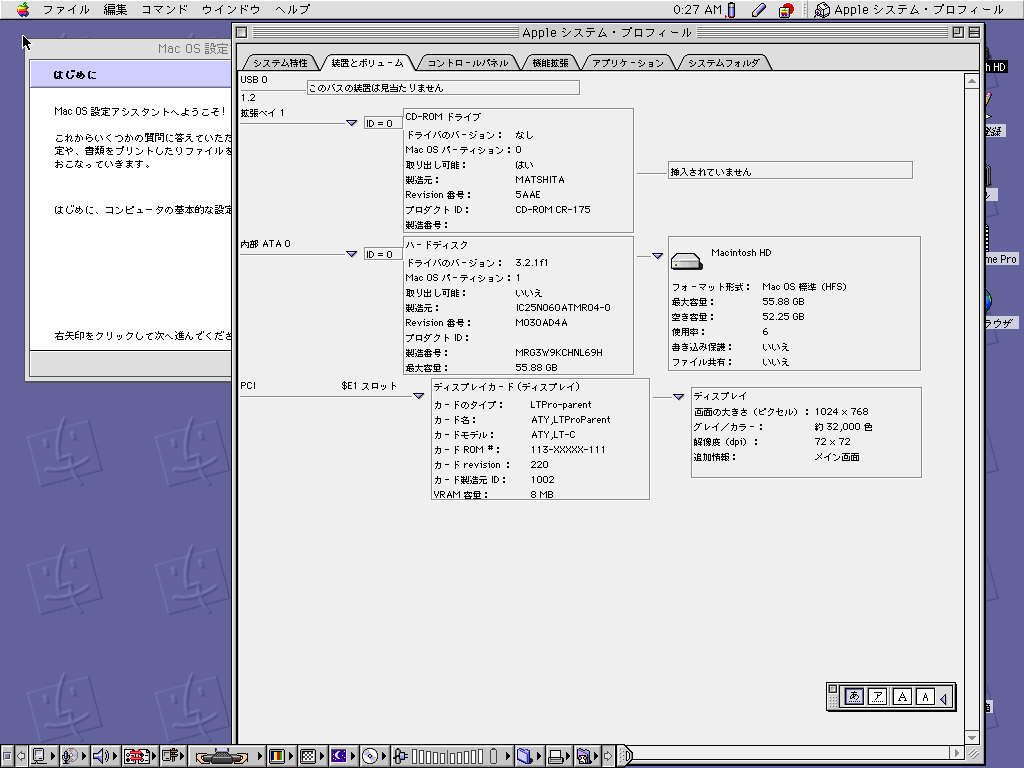Select hiragana あ input mode
The image size is (1024, 768).
coord(854,697)
